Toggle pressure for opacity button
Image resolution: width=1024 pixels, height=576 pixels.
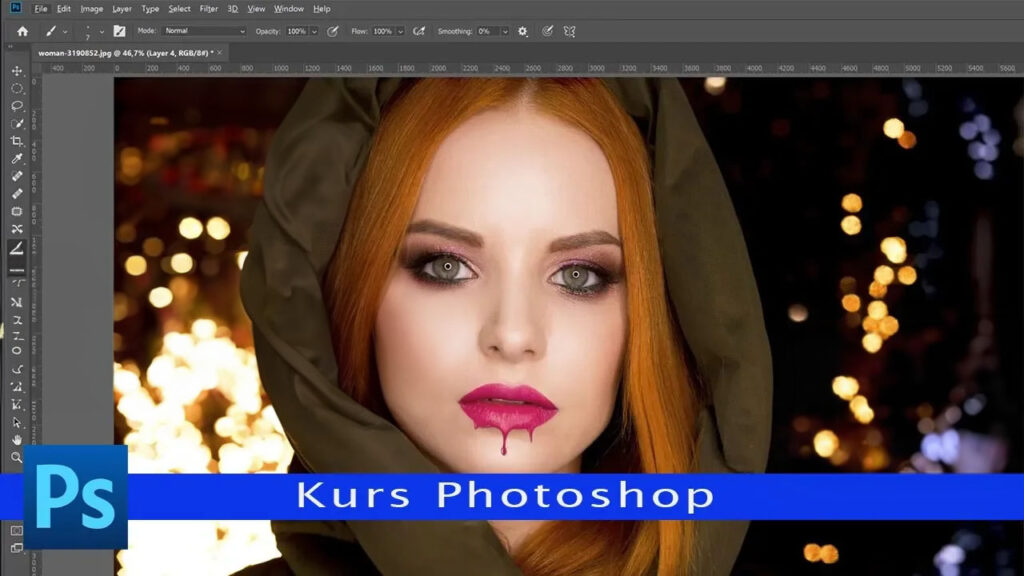(x=333, y=31)
